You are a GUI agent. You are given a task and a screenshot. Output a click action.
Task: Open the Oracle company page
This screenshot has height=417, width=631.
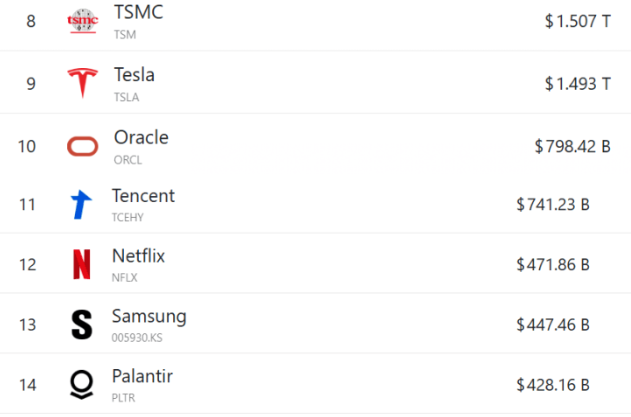pos(141,137)
